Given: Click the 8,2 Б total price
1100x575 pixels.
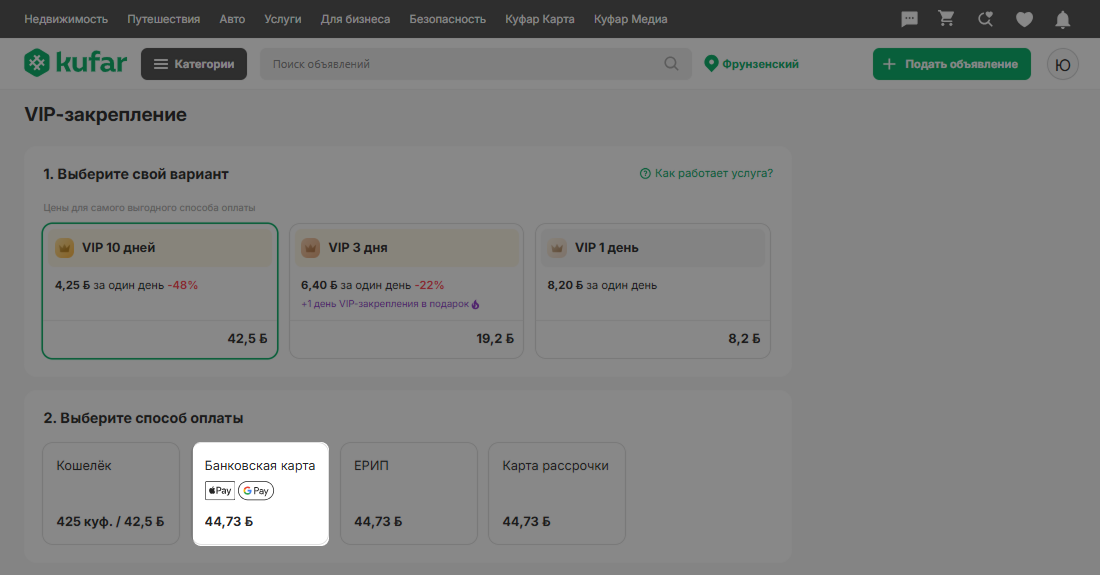Looking at the screenshot, I should 744,339.
